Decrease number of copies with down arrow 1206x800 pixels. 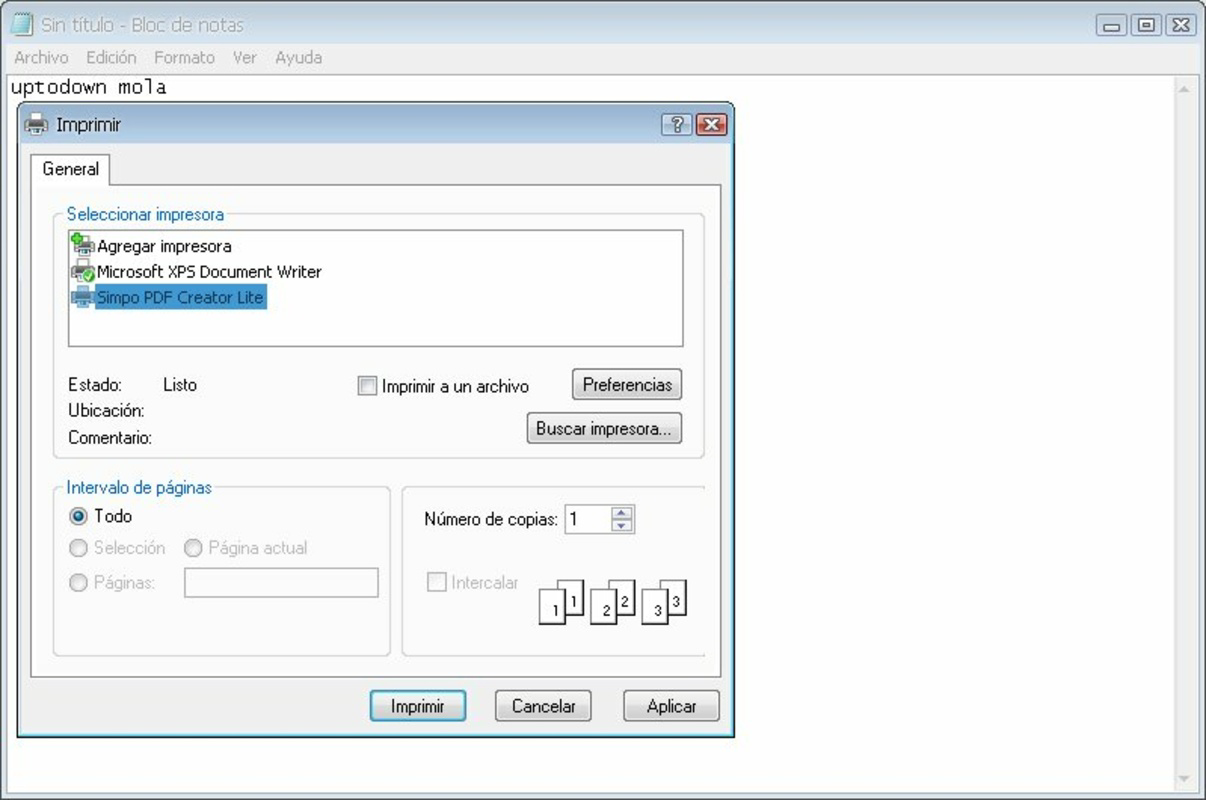pos(622,526)
